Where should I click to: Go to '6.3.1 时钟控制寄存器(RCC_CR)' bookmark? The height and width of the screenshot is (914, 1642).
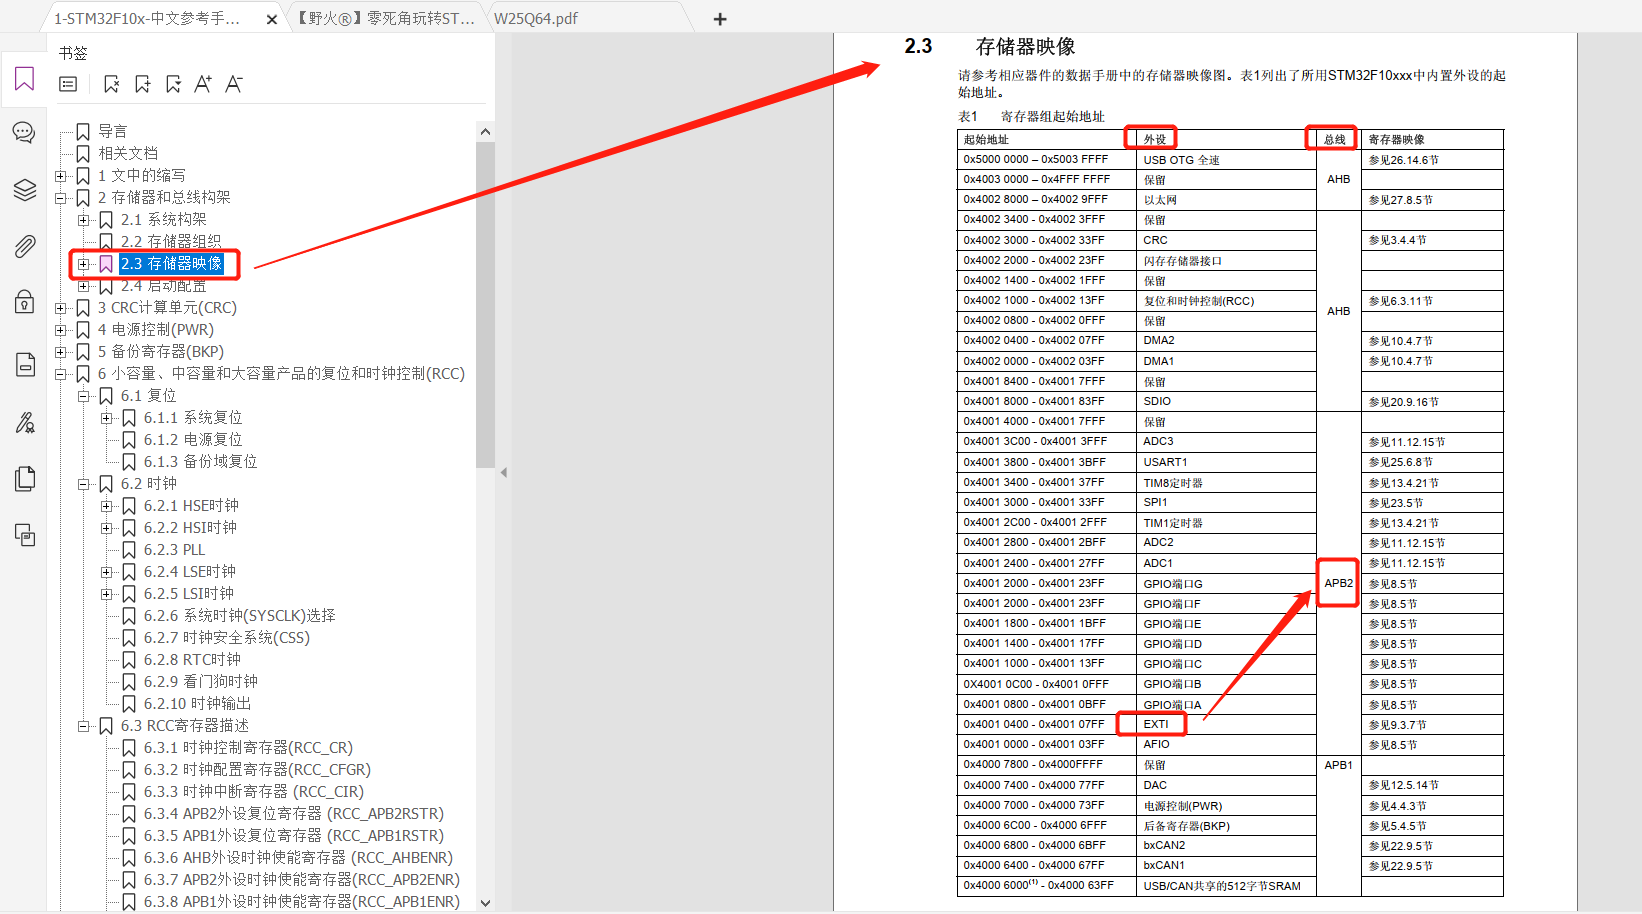pyautogui.click(x=248, y=747)
